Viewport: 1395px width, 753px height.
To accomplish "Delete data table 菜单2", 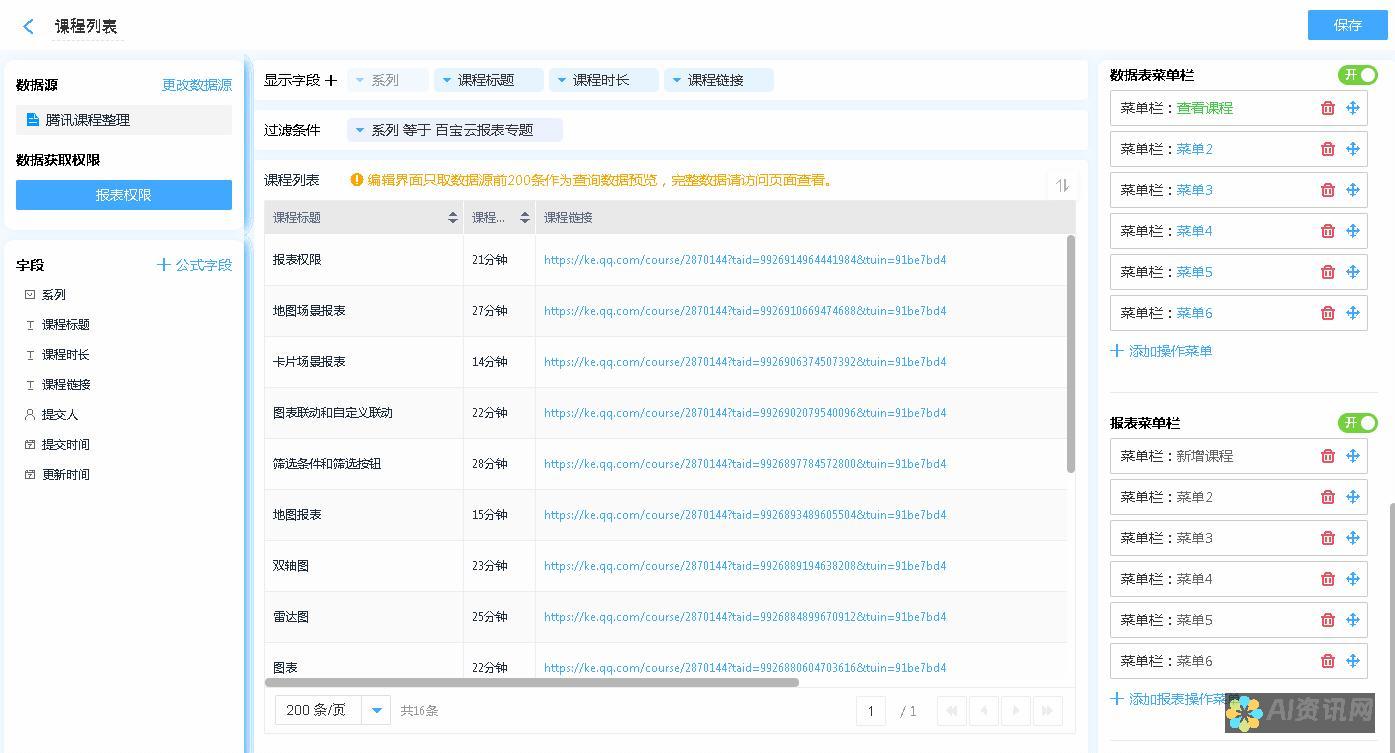I will [1328, 149].
